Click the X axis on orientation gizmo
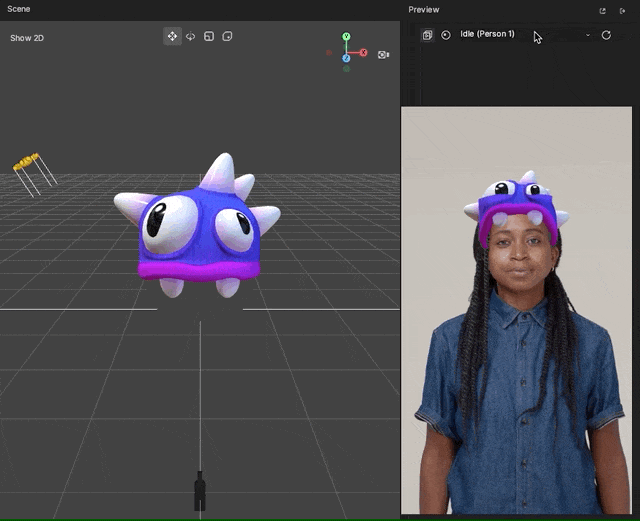Viewport: 640px width, 521px height. coord(363,53)
